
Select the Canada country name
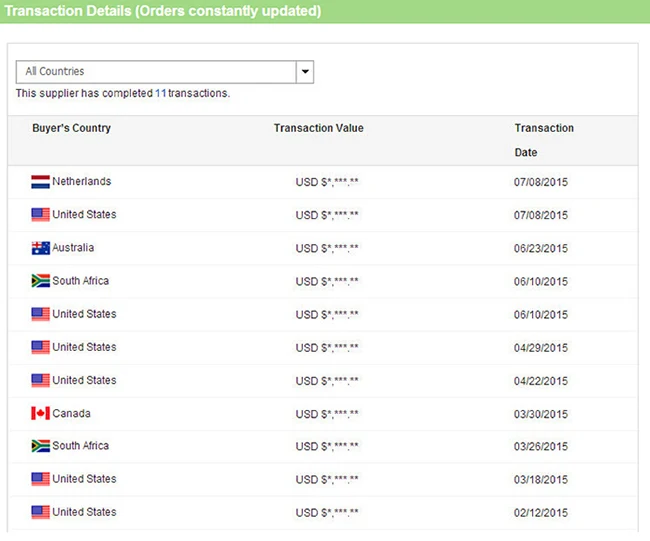point(71,413)
